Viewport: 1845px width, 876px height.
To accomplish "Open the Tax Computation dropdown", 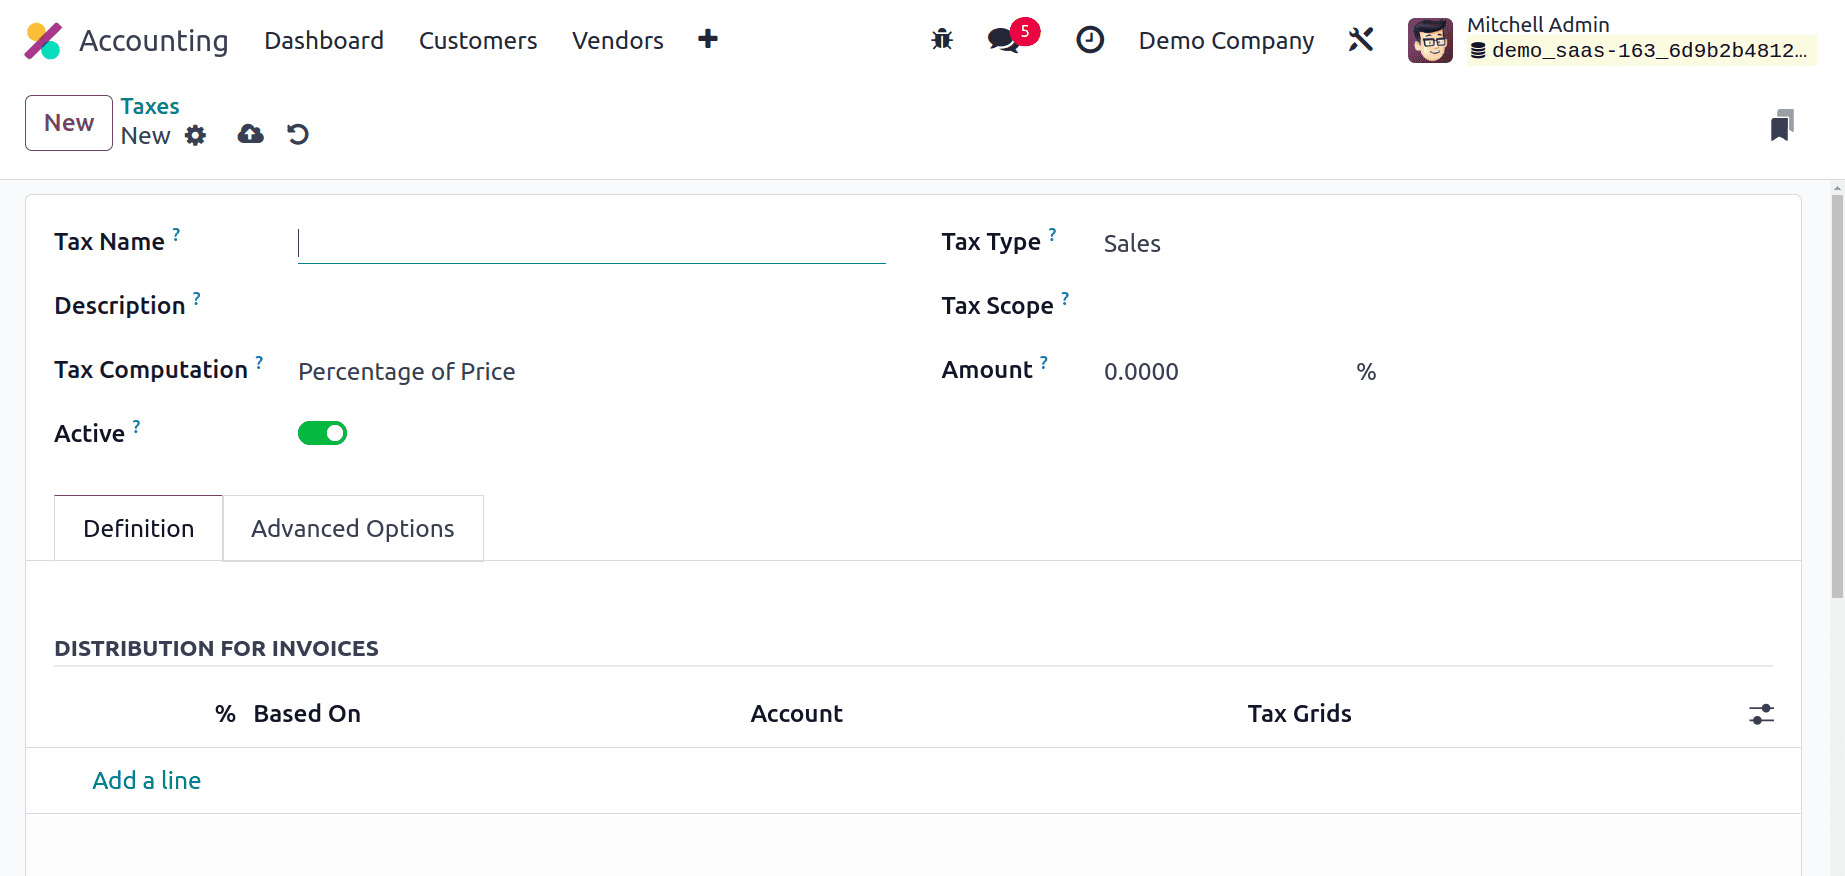I will click(590, 372).
